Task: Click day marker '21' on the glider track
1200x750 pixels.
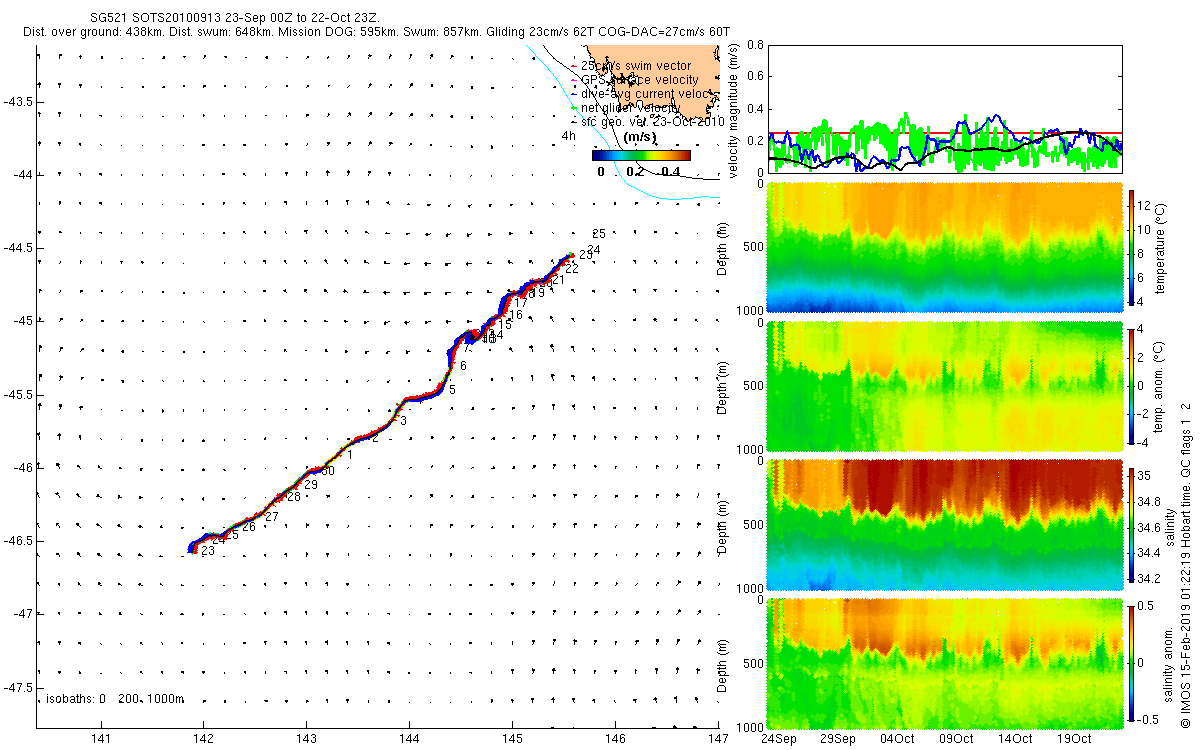Action: 558,280
